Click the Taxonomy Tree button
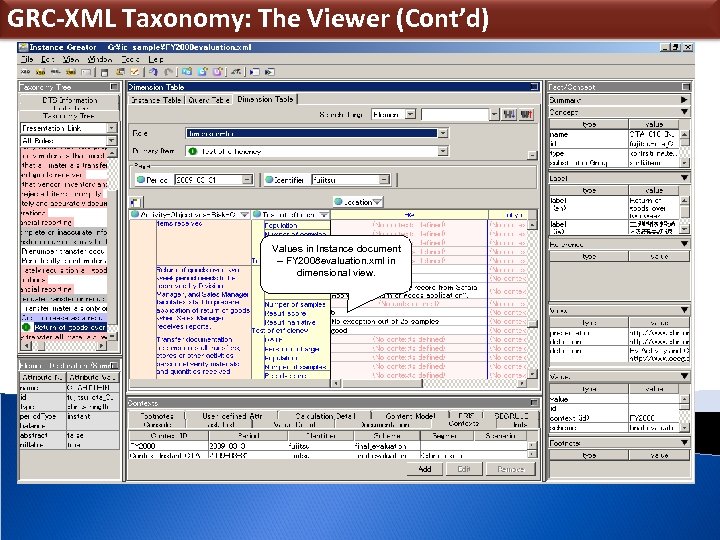720x540 pixels. 69,116
